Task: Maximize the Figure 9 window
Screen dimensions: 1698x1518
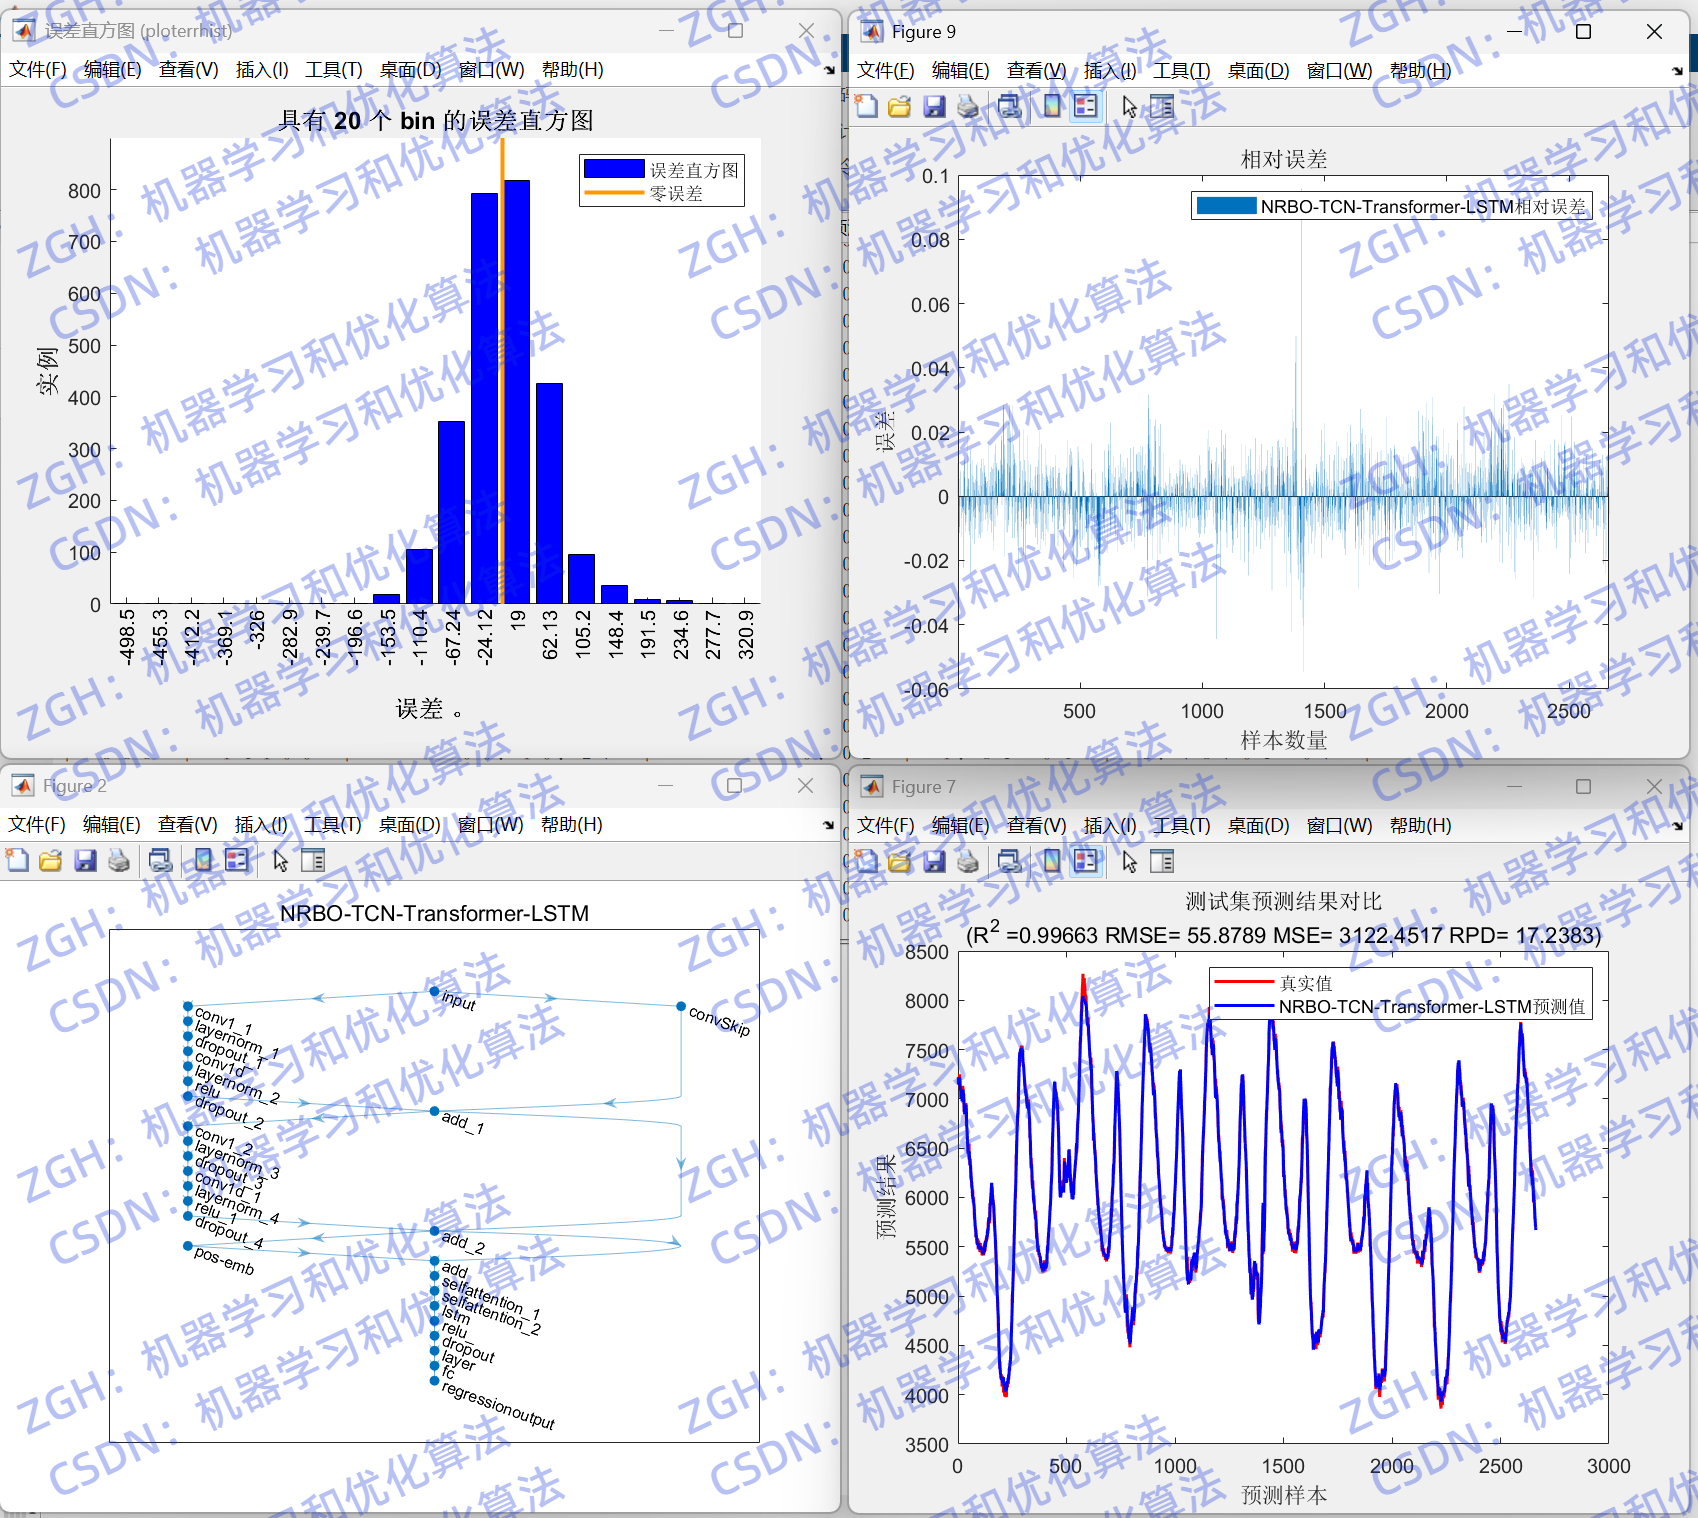Action: pyautogui.click(x=1583, y=31)
